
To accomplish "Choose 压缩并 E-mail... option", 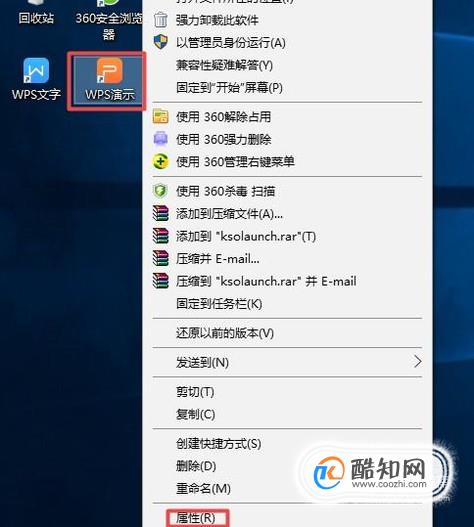I will click(x=218, y=259).
